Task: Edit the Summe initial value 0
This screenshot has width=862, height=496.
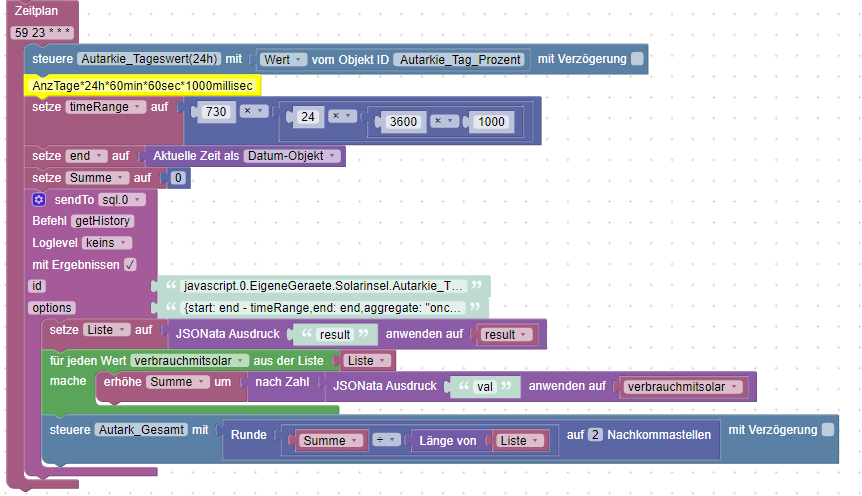Action: pyautogui.click(x=178, y=178)
